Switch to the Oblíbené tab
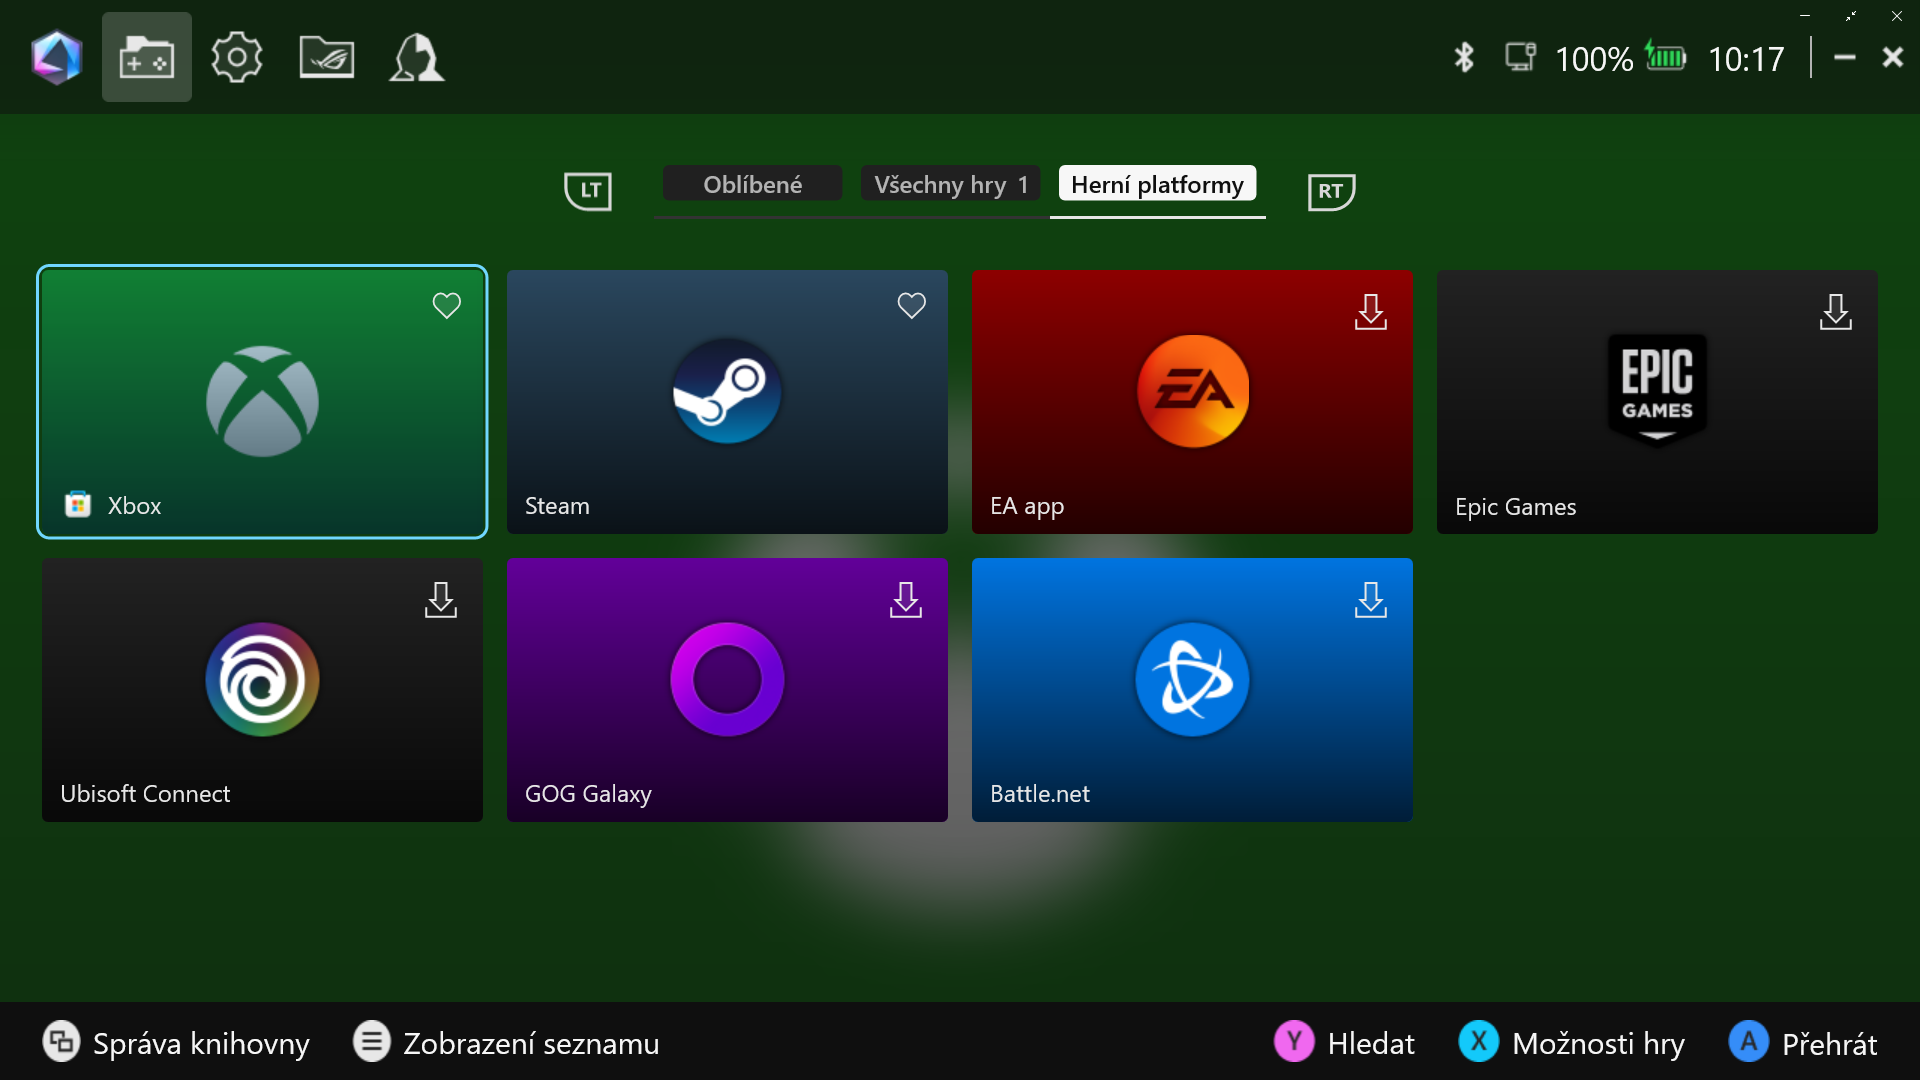Viewport: 1920px width, 1080px height. click(x=752, y=185)
